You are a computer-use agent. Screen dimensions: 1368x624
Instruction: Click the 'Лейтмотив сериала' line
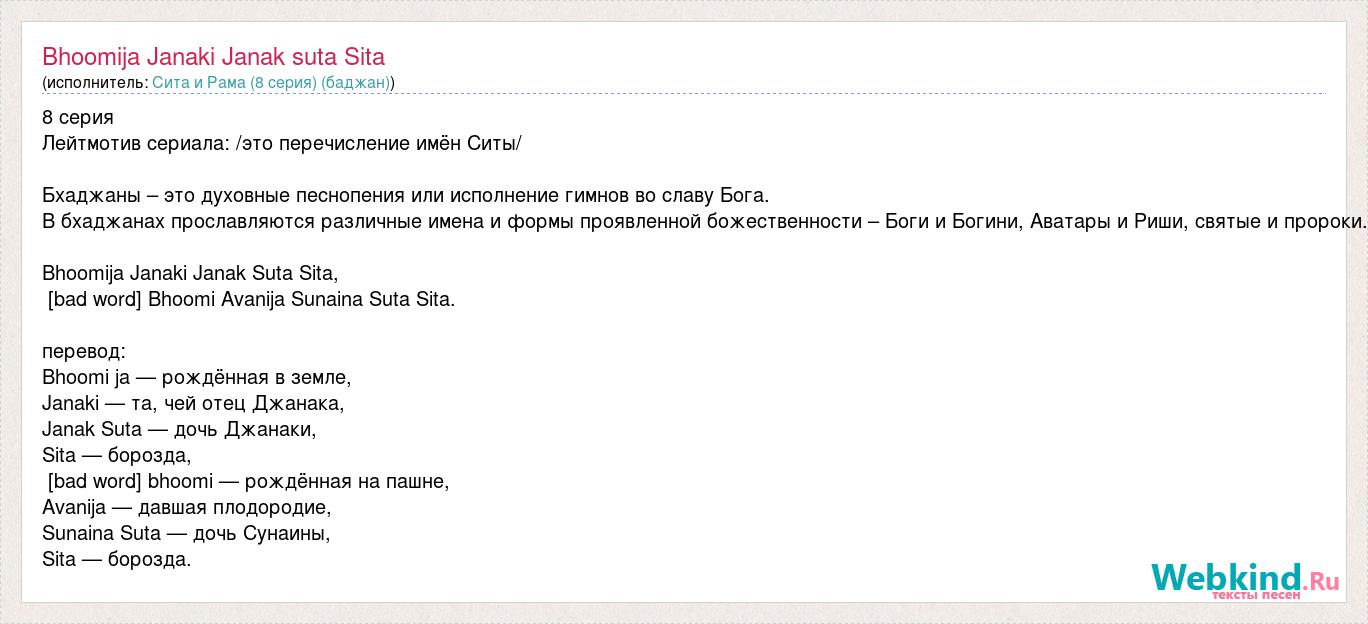(282, 144)
